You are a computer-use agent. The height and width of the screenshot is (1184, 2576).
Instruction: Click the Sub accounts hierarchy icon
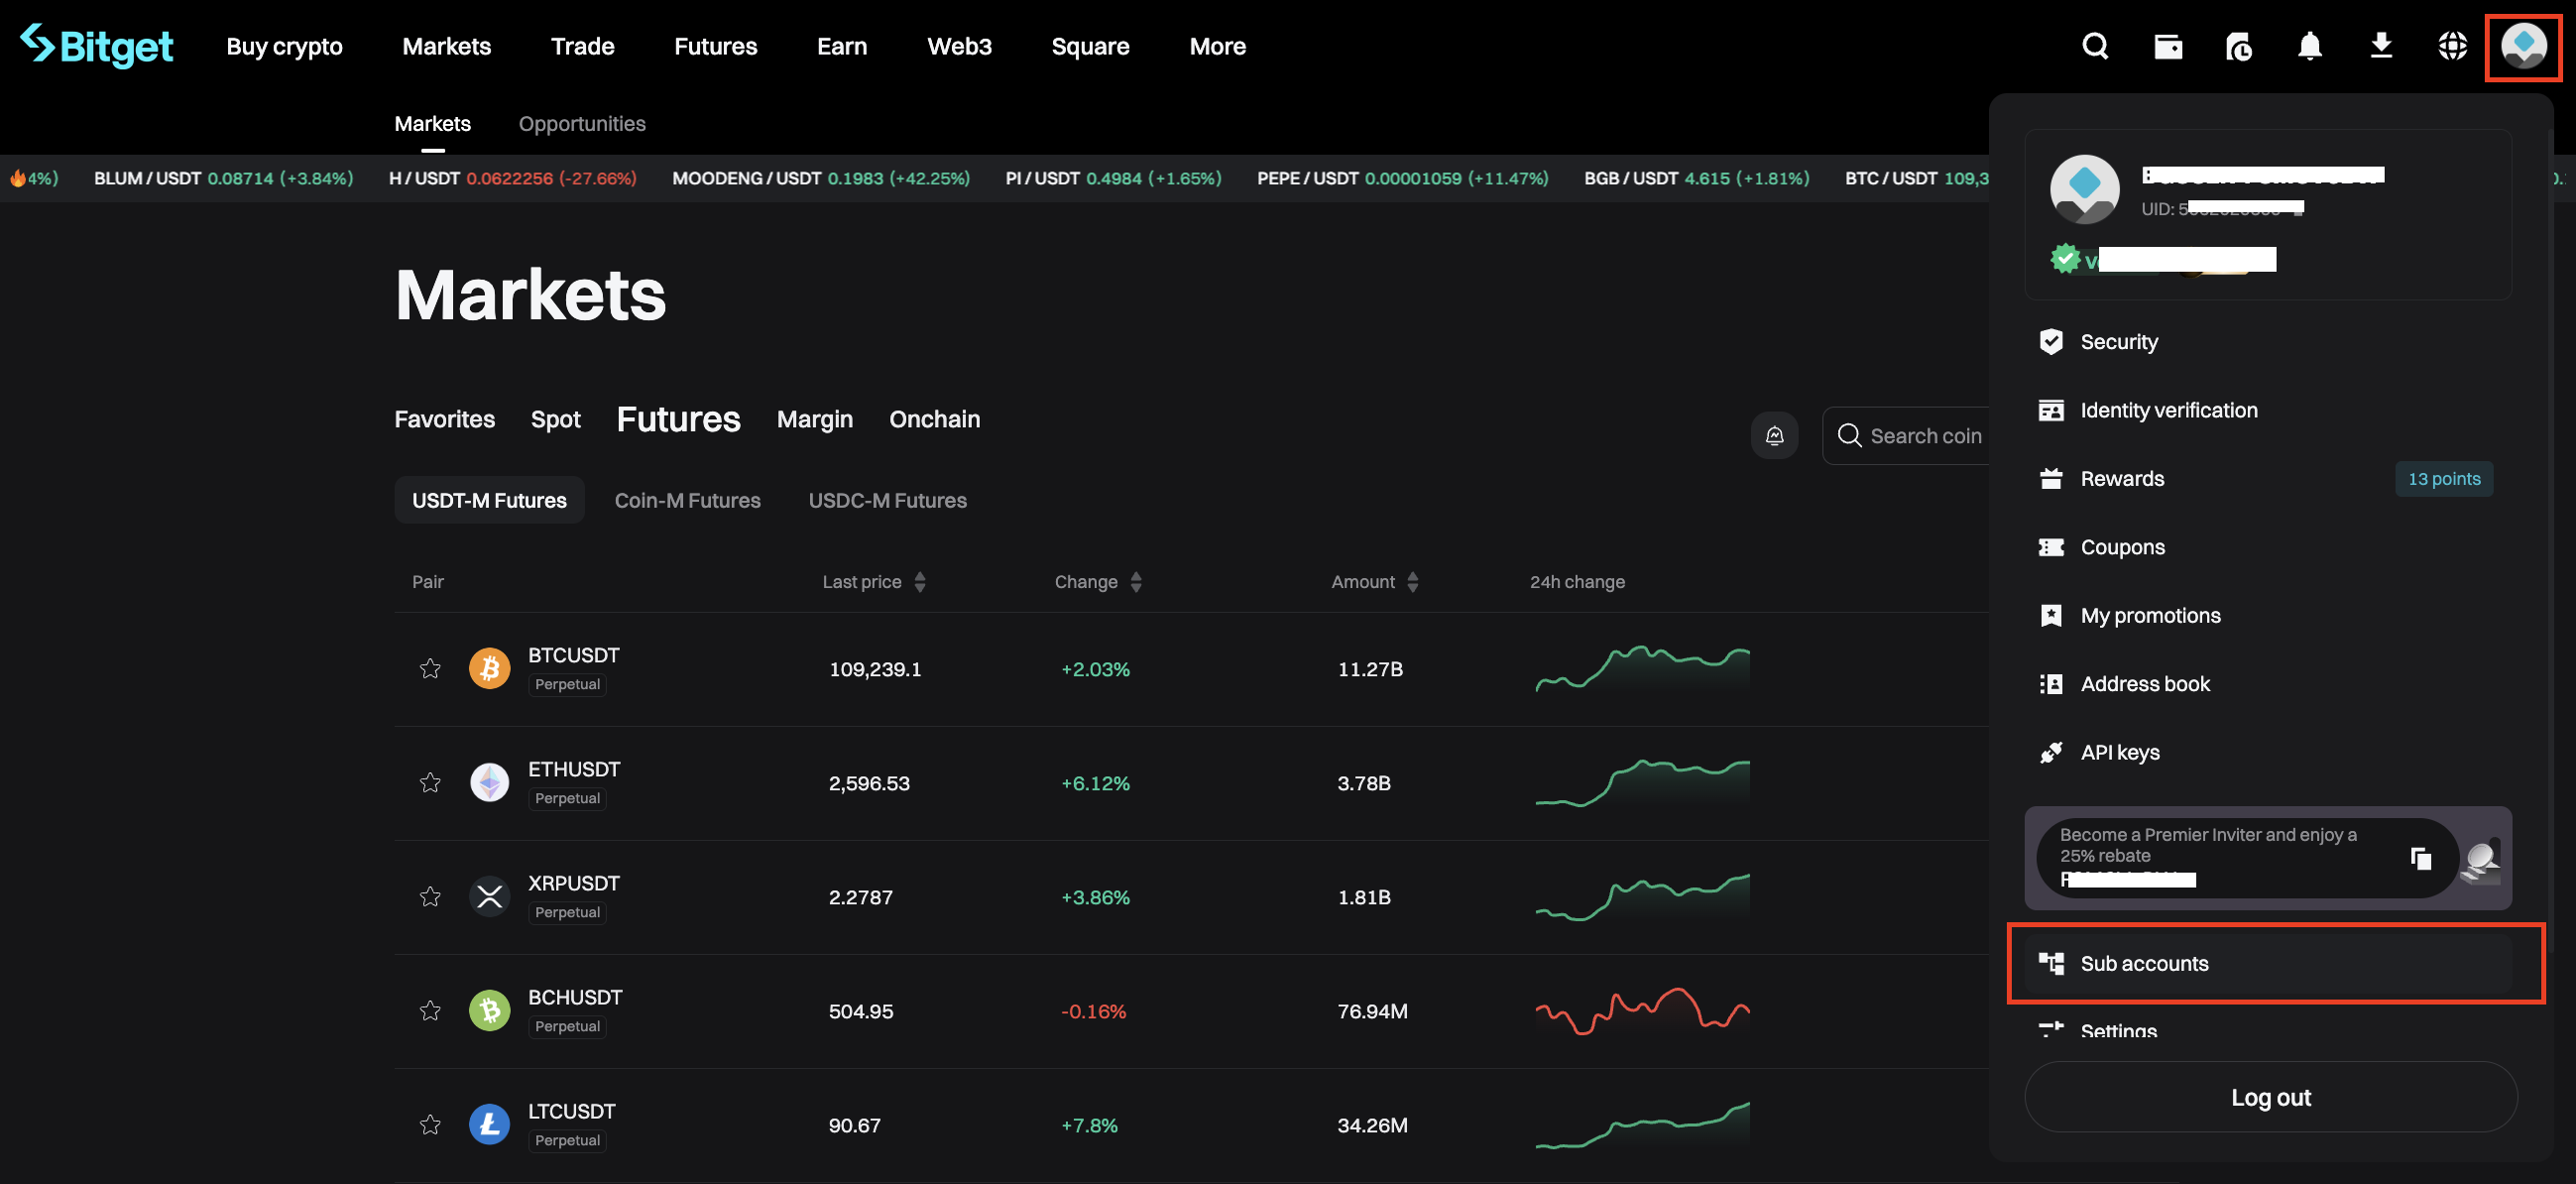(2050, 964)
